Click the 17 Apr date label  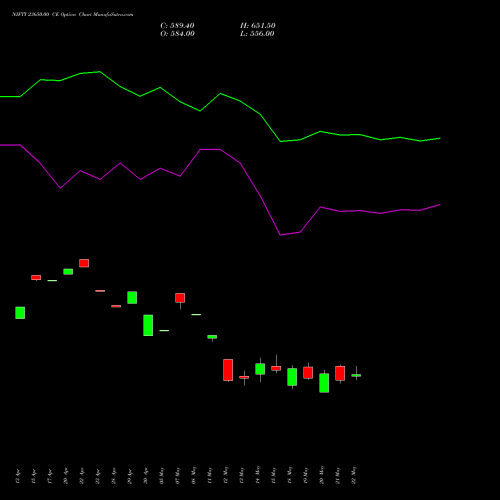(50, 476)
